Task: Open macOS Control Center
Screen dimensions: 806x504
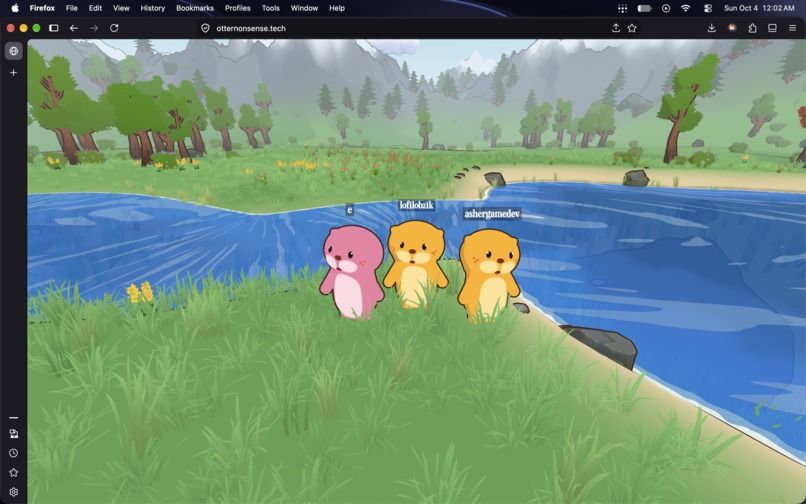Action: [x=708, y=8]
